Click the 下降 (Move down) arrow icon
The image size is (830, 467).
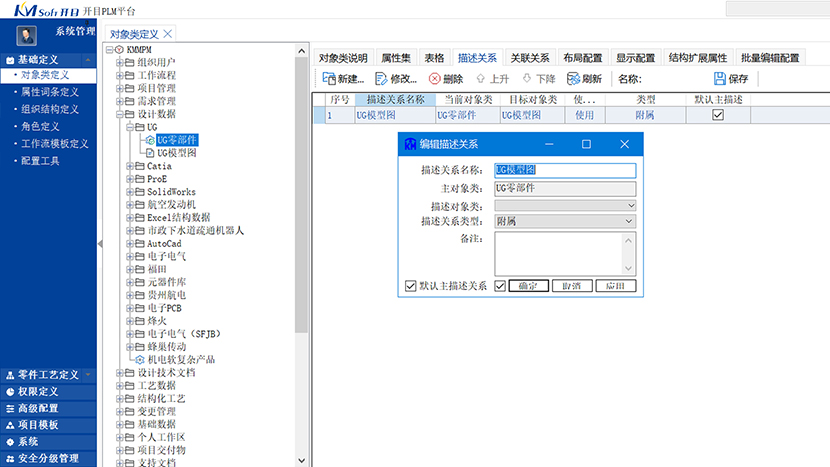[527, 79]
